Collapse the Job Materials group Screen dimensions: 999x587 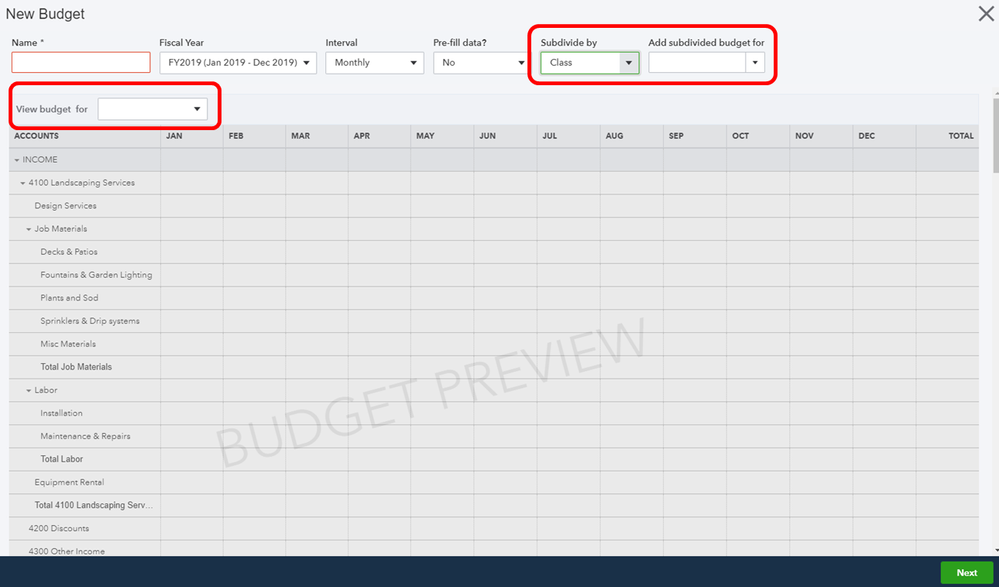coord(29,229)
